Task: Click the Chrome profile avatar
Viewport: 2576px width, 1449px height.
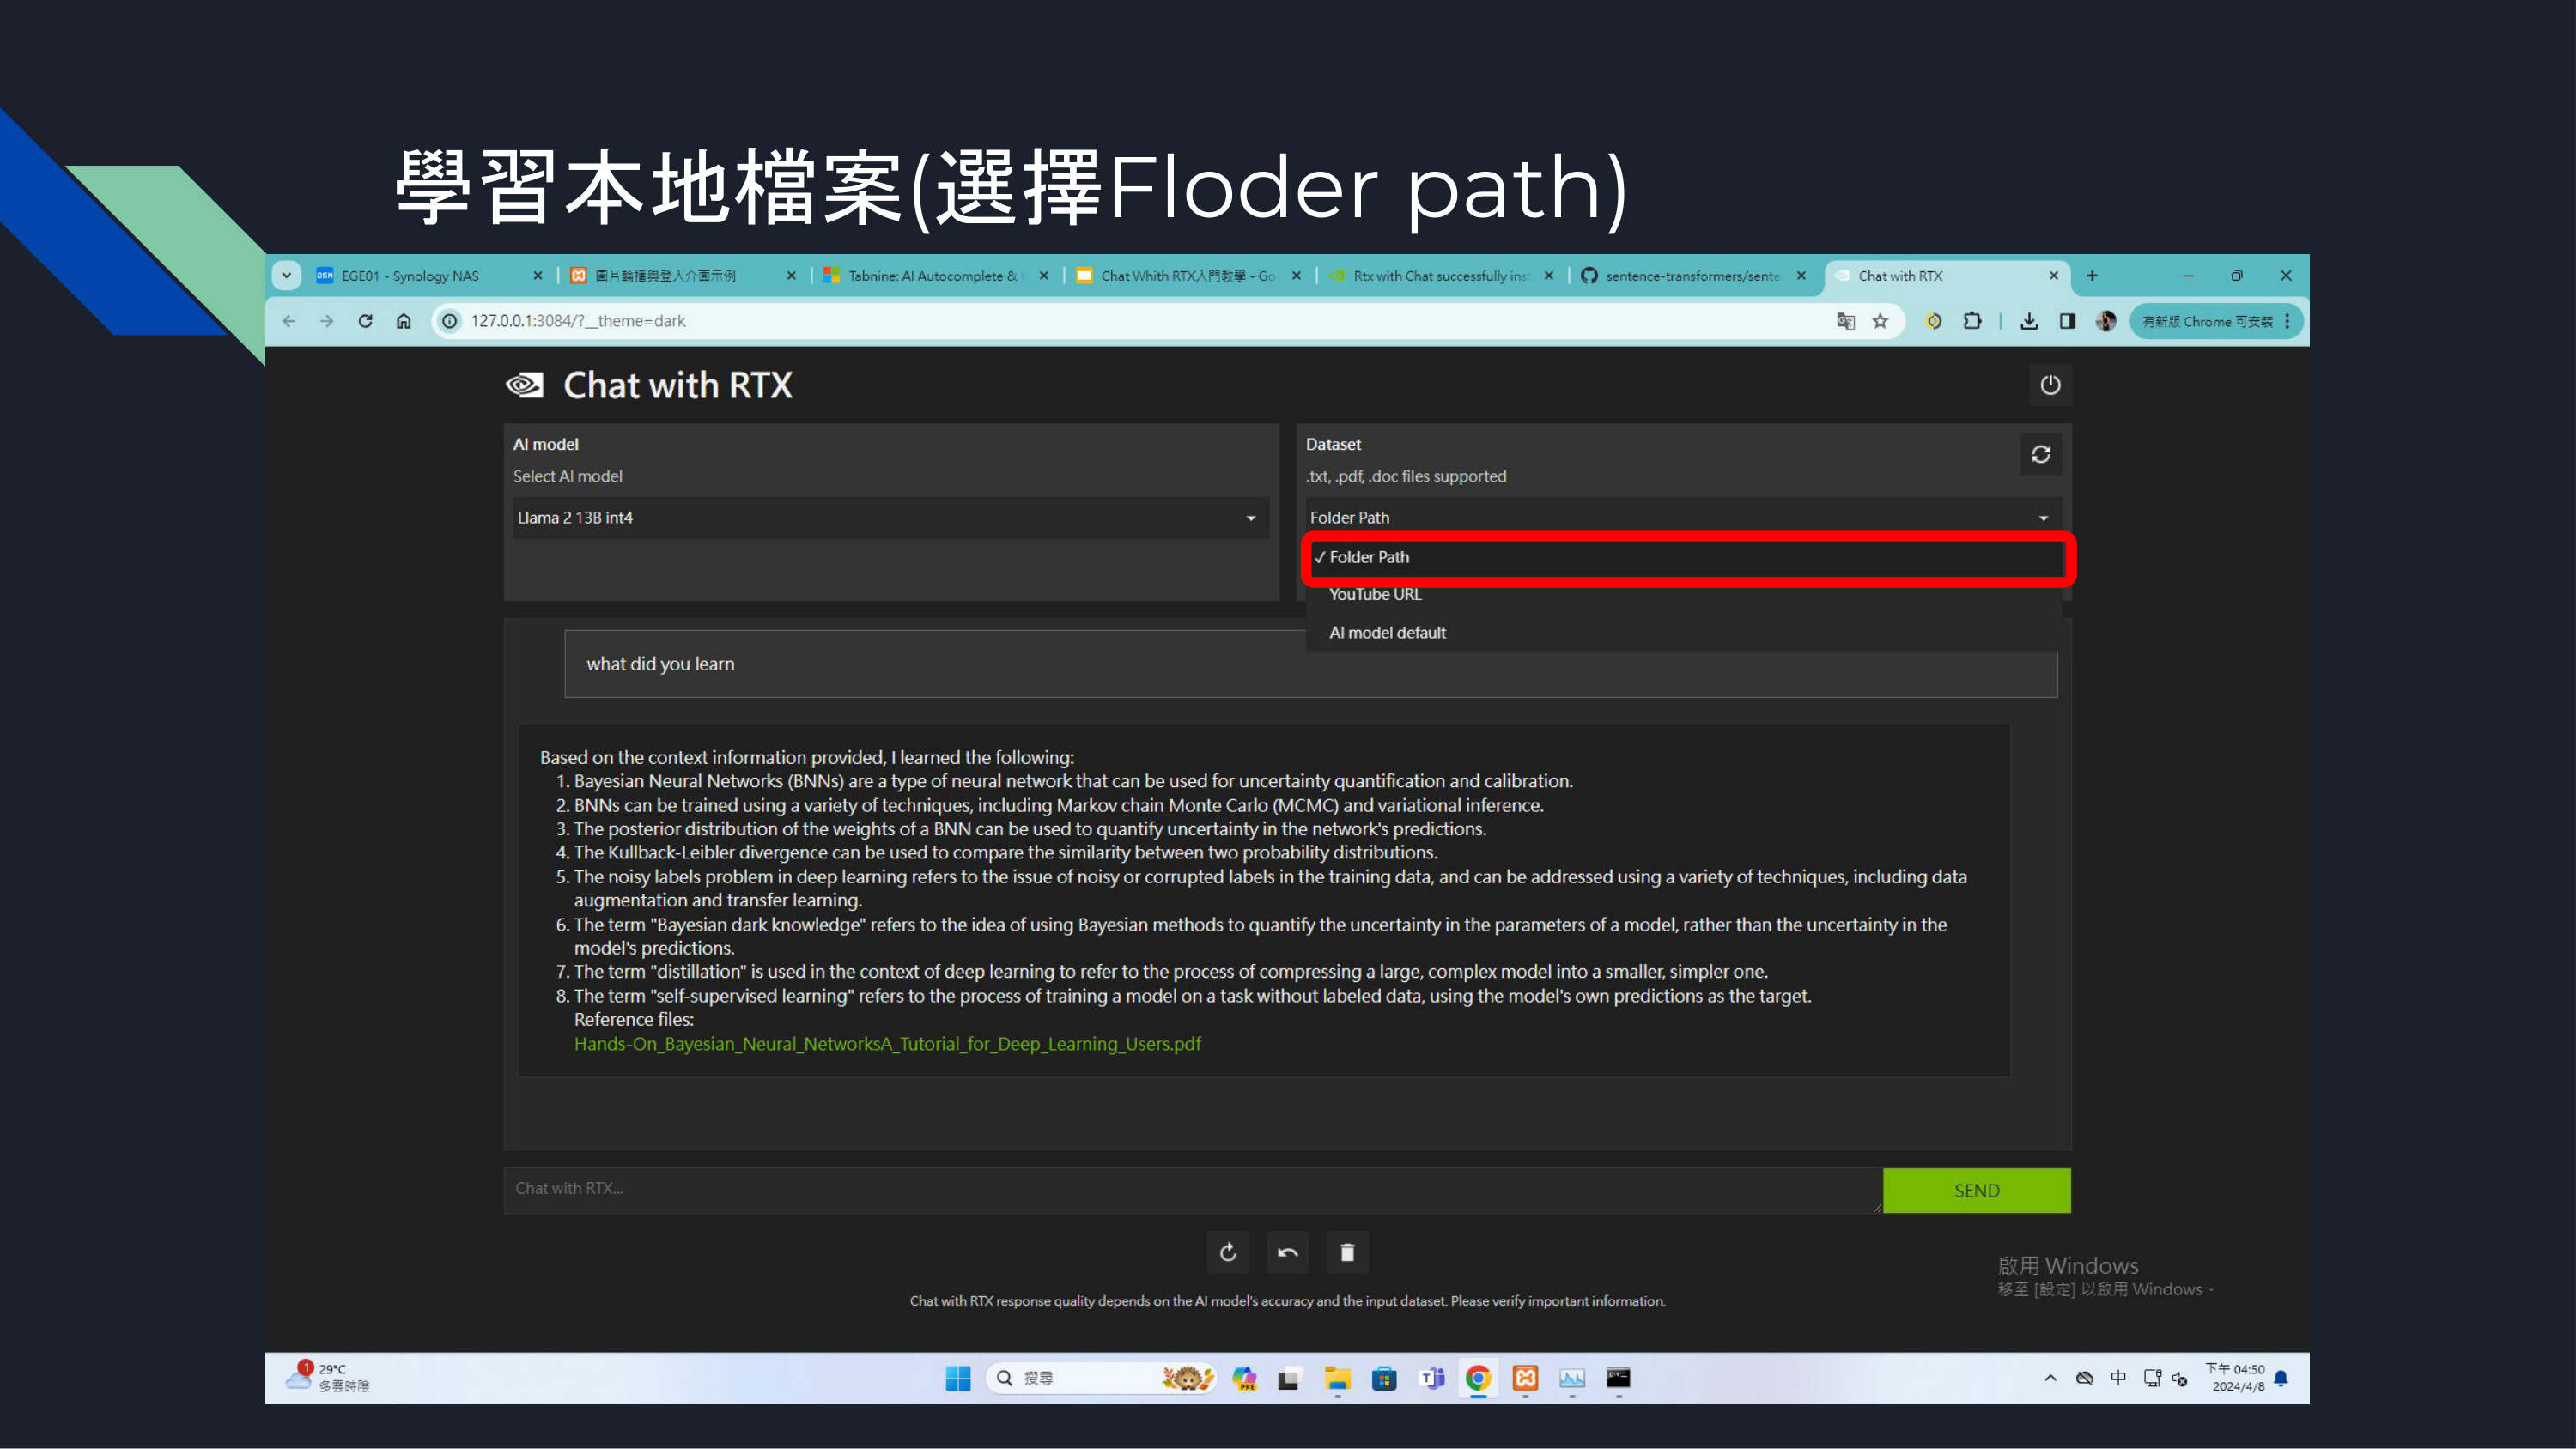Action: [2106, 321]
